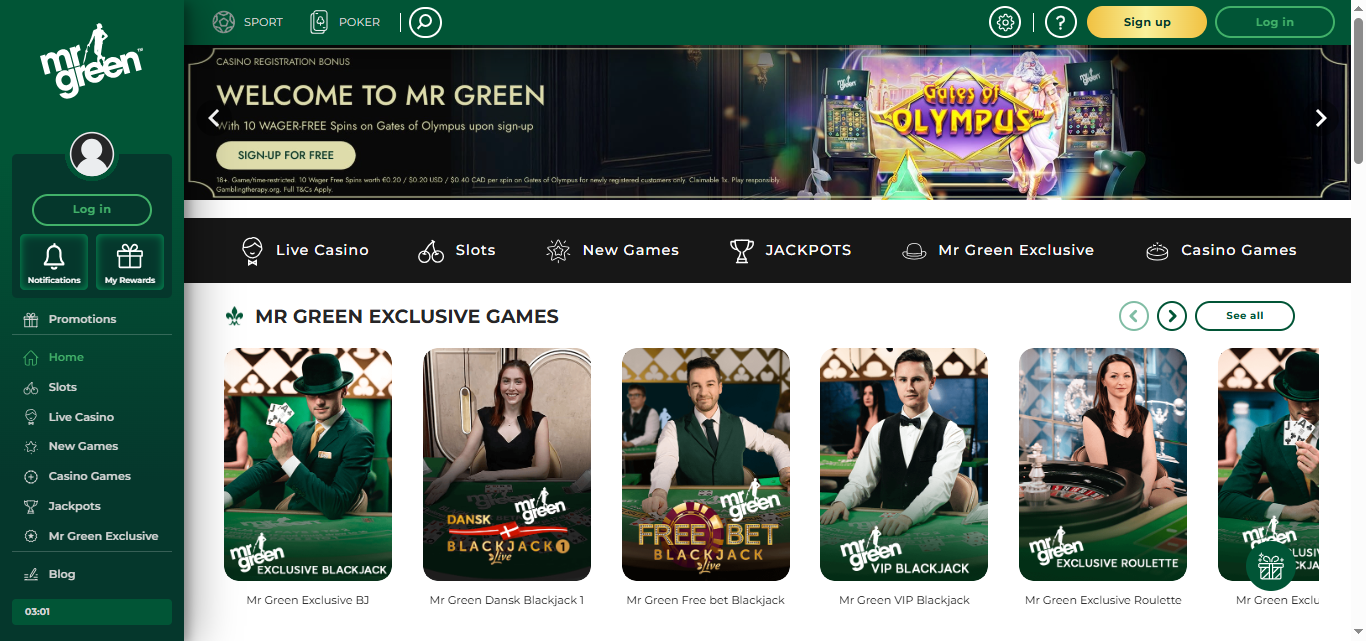Viewport: 1366px width, 641px height.
Task: Click SIGN-UP FOR FREE banner button
Action: click(x=286, y=155)
